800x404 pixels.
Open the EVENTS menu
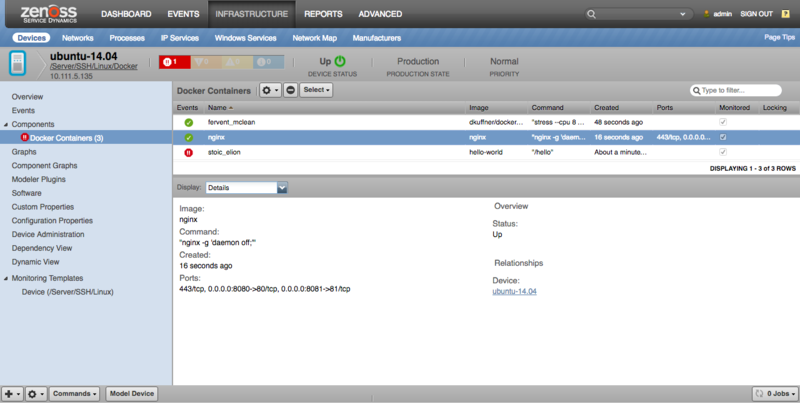pyautogui.click(x=183, y=14)
